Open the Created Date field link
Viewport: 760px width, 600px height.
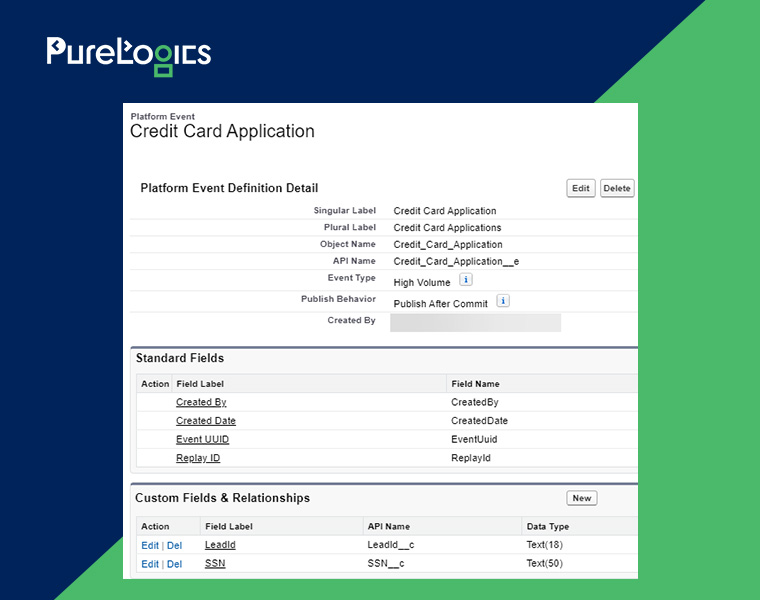tap(206, 421)
